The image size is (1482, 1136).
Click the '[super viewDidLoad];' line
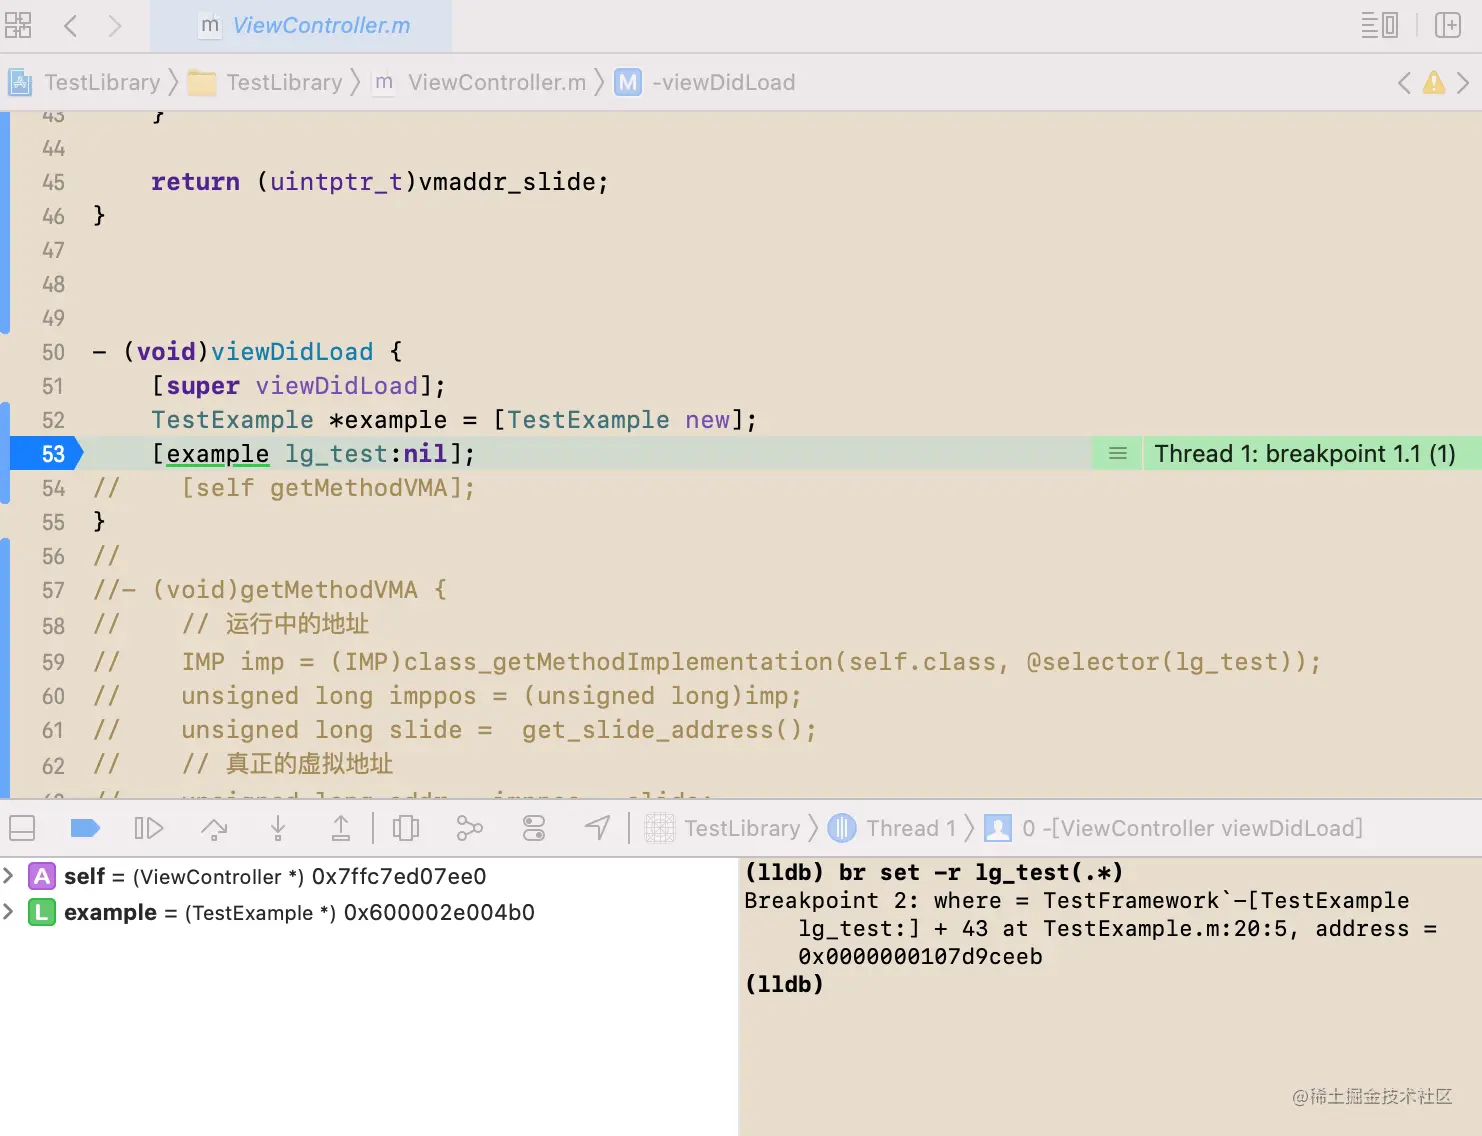(x=299, y=386)
